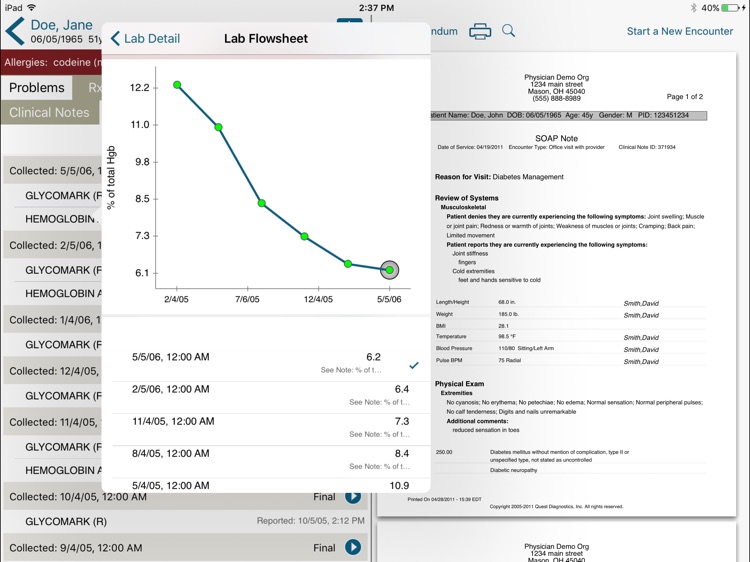Go back to Lab Detail

[x=145, y=39]
